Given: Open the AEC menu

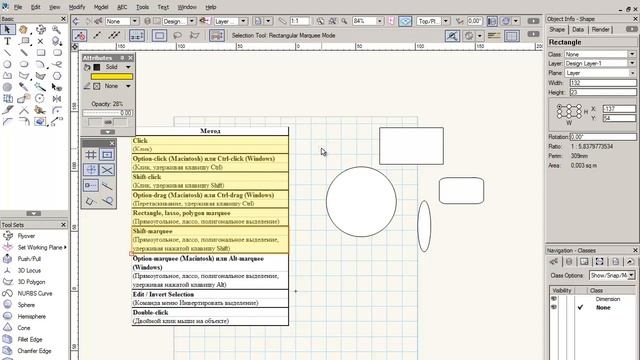Looking at the screenshot, I should coord(122,7).
